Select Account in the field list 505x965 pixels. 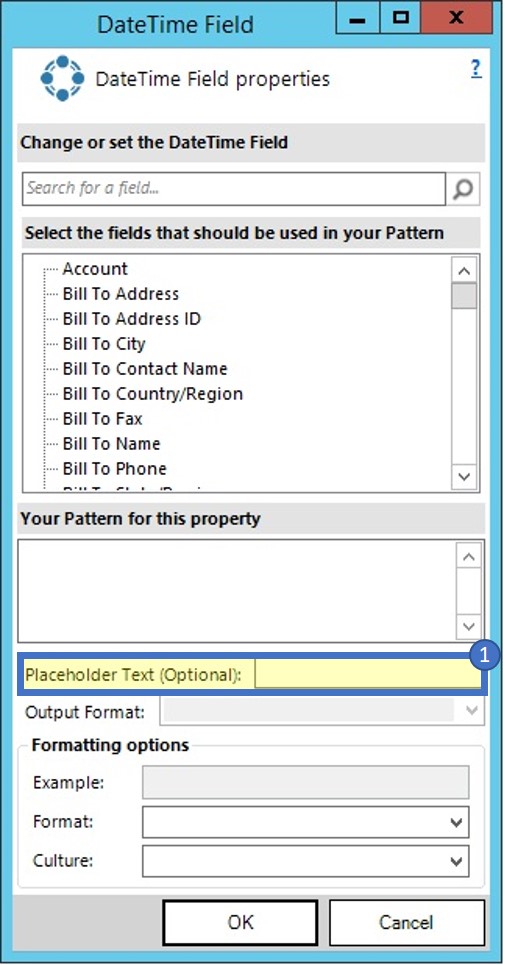(x=95, y=269)
